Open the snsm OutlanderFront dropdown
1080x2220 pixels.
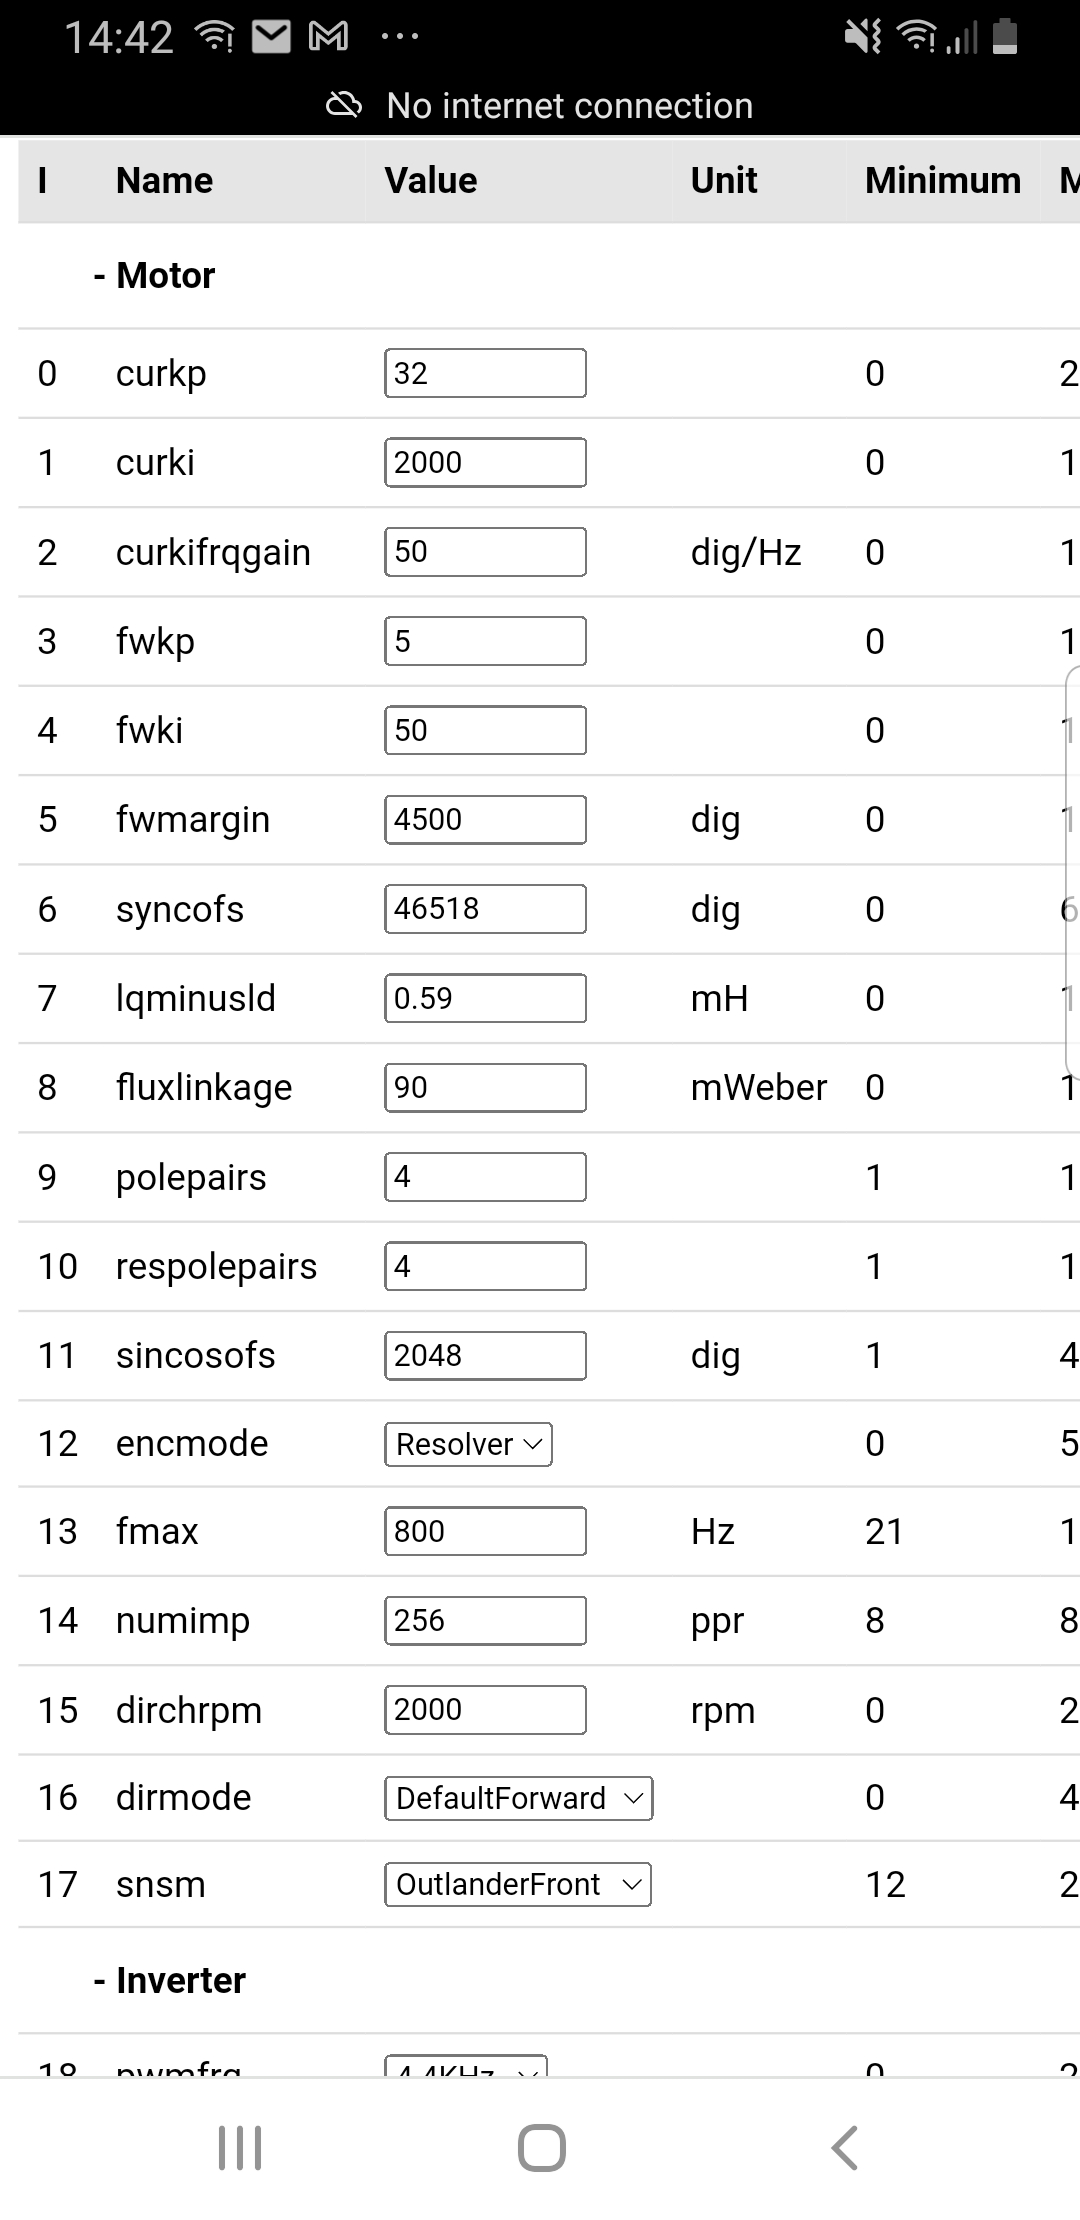(x=517, y=1884)
